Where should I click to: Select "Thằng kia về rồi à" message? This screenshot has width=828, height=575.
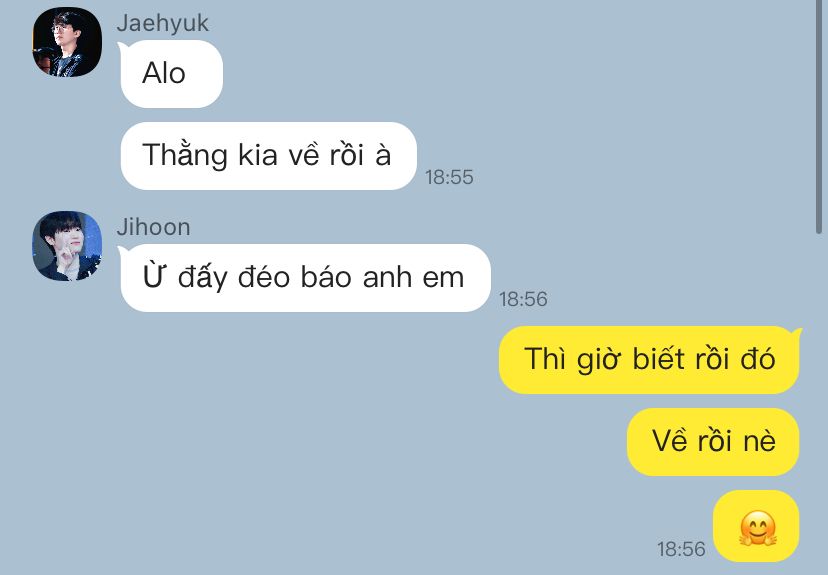tap(268, 156)
